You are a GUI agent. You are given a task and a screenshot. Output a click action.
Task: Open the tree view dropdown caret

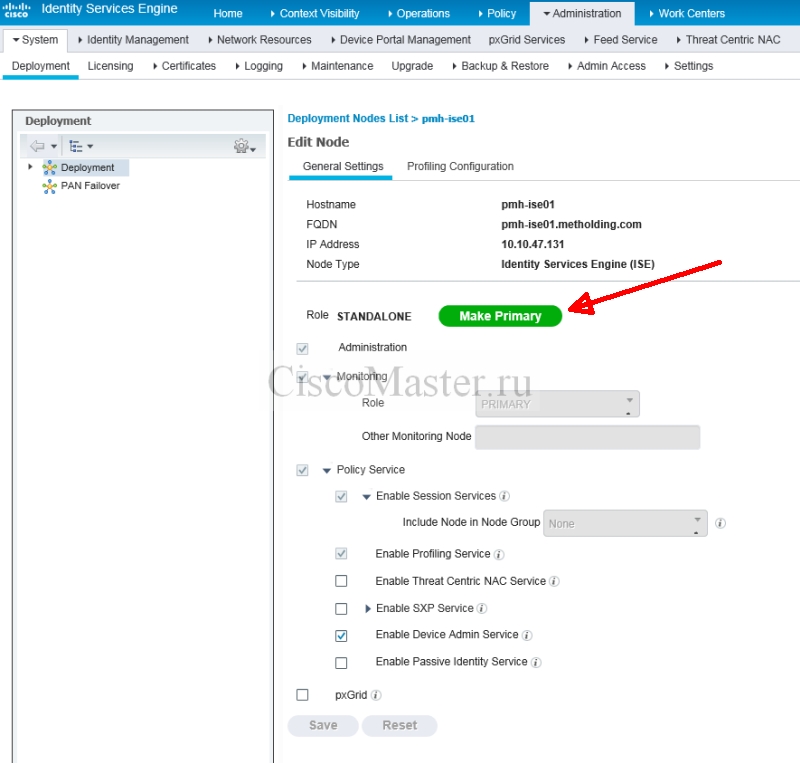[90, 146]
